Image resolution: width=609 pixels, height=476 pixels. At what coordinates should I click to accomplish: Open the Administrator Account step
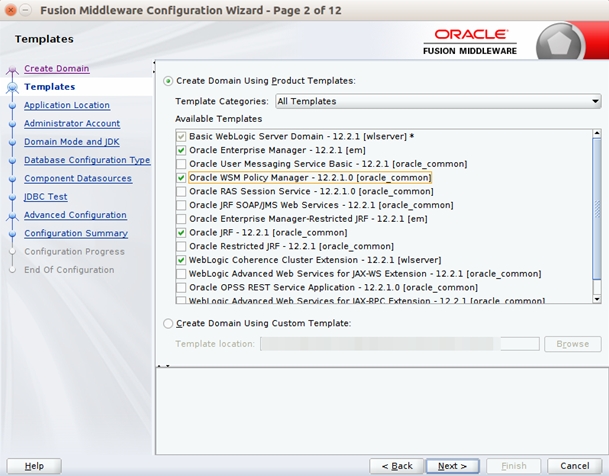[72, 123]
